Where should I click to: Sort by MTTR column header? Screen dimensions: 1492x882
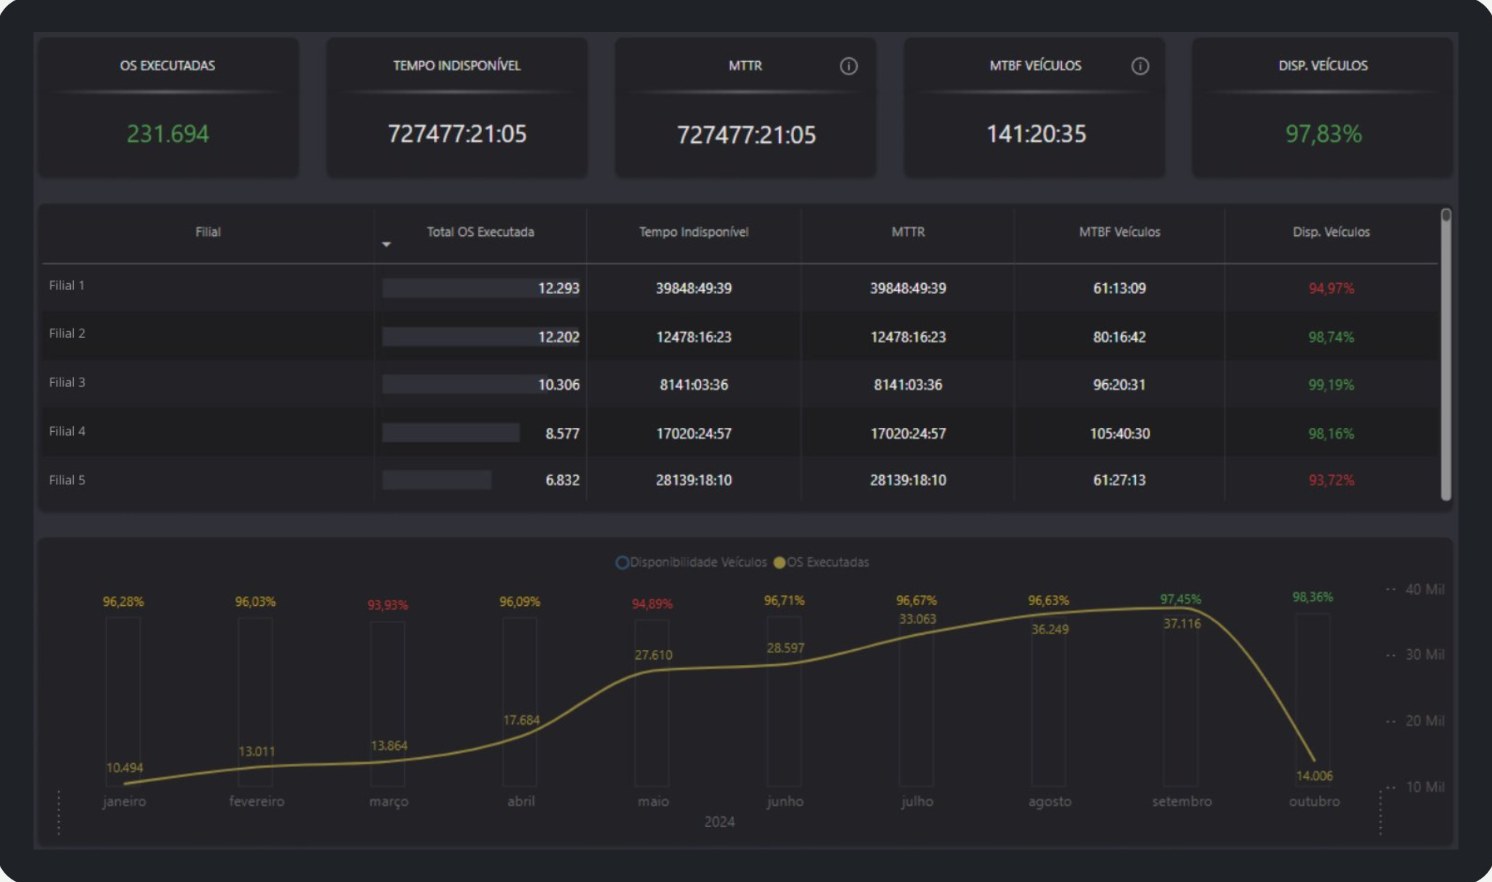908,232
